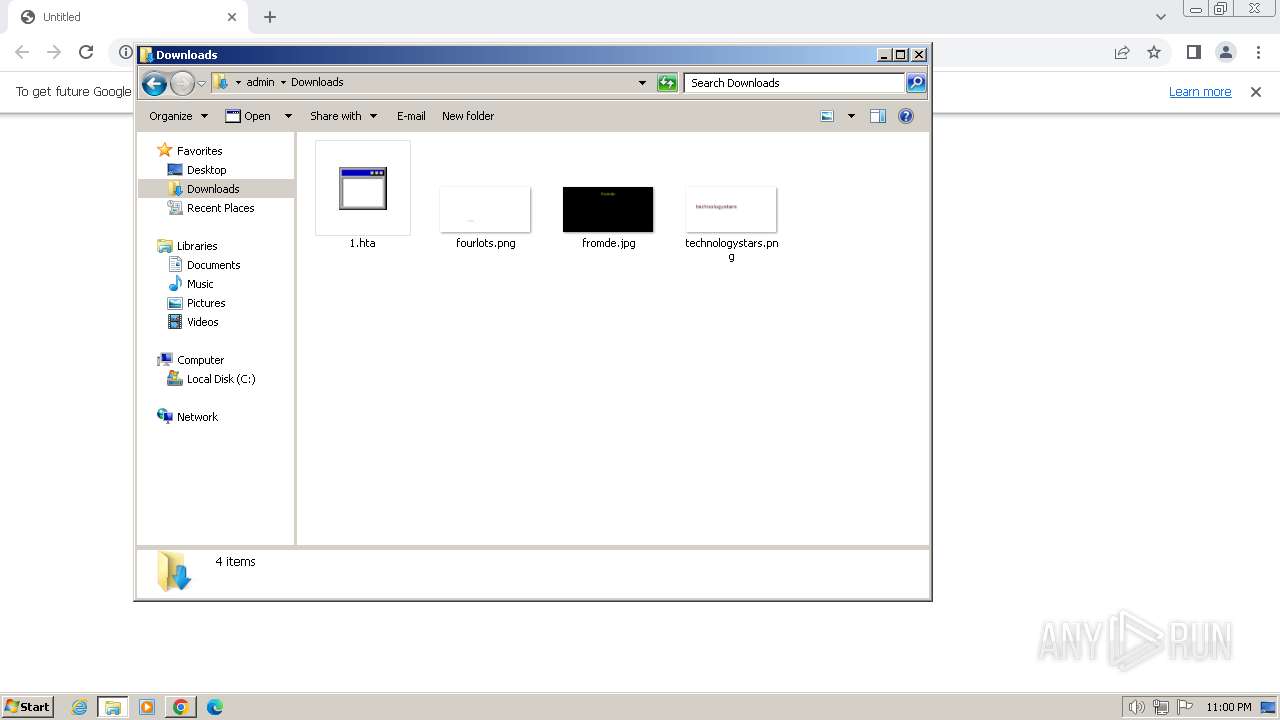The image size is (1280, 720).
Task: Open the Chrome profile avatar
Action: coord(1226,52)
